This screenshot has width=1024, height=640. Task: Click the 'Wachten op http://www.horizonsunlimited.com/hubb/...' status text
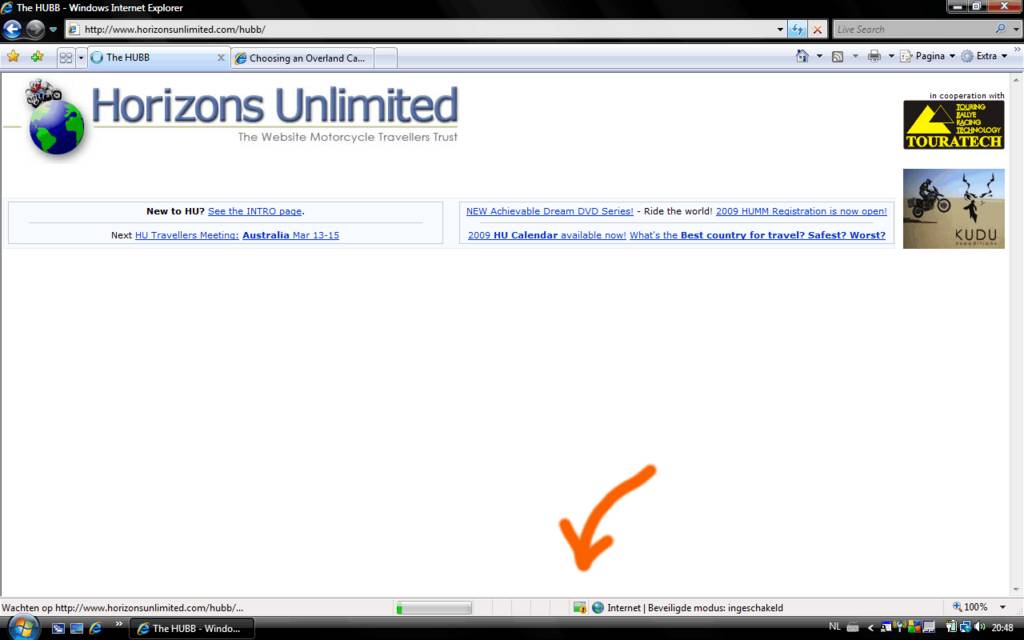pyautogui.click(x=123, y=608)
